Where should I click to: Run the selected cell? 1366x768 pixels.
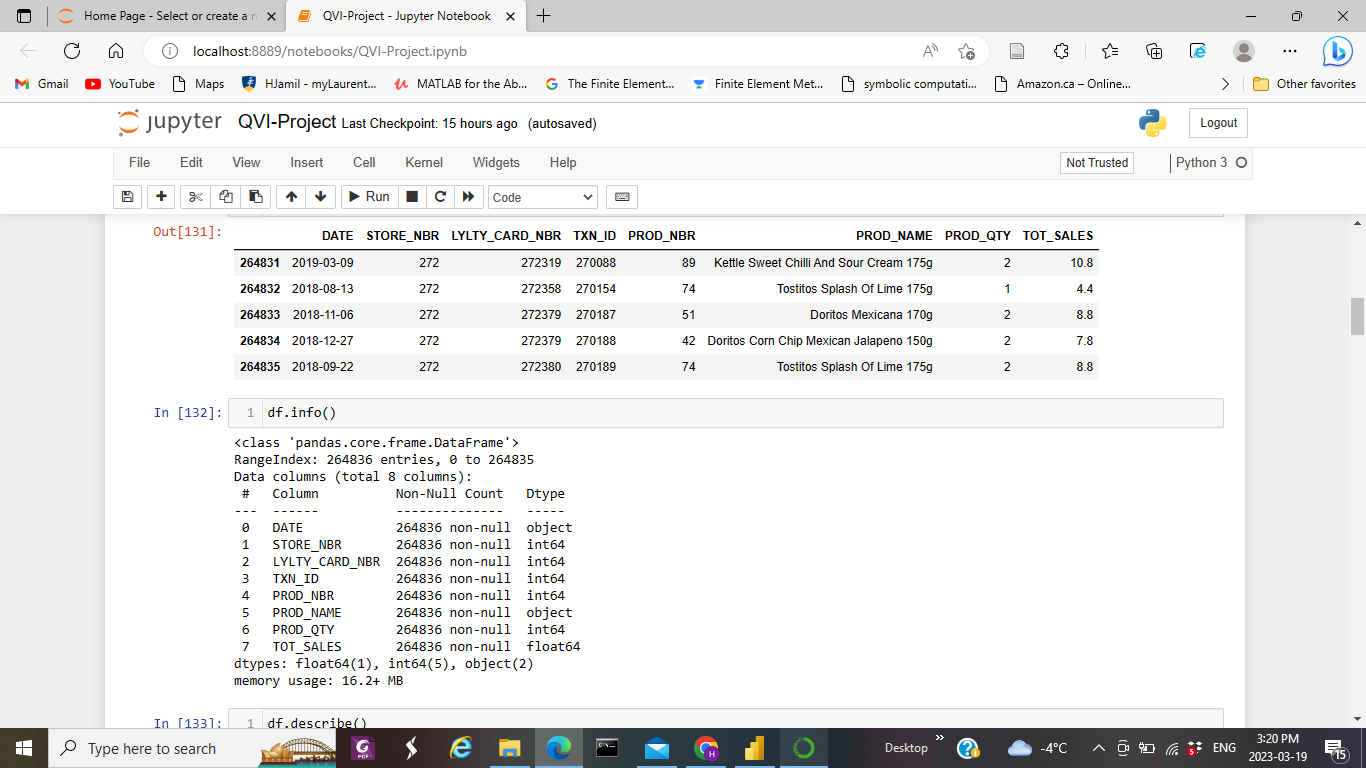pos(369,197)
